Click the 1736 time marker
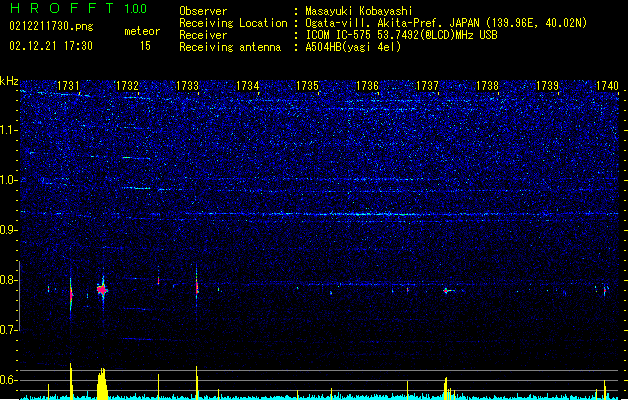The width and height of the screenshot is (629, 400). (367, 86)
